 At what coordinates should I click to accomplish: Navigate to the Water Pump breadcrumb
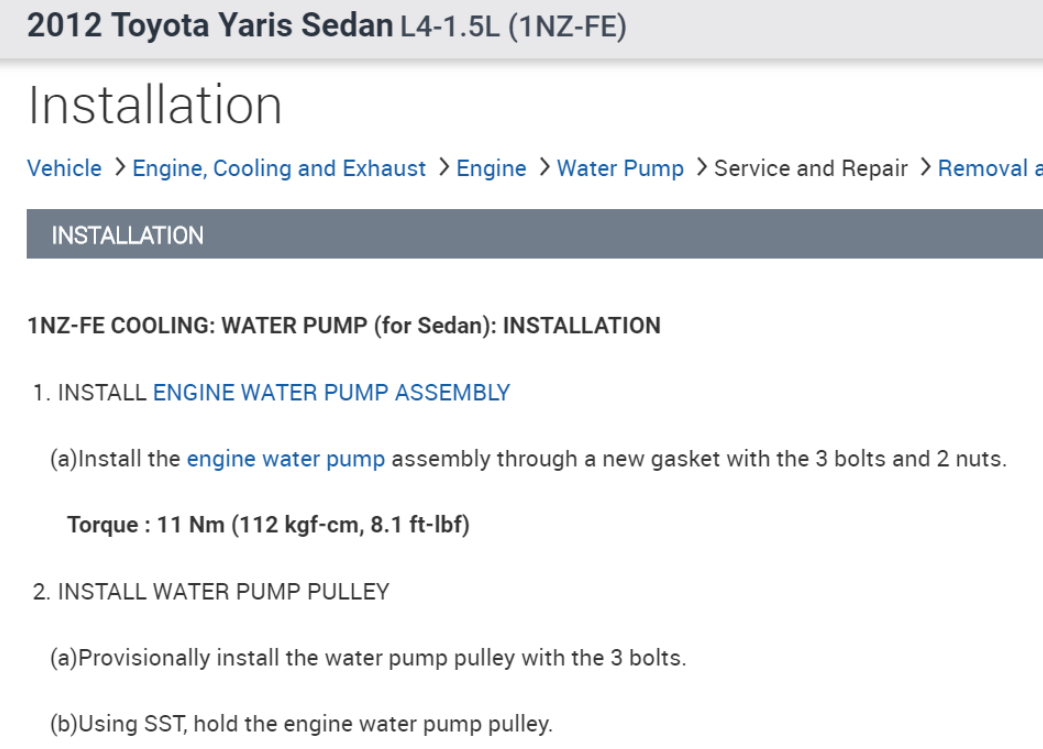(620, 168)
